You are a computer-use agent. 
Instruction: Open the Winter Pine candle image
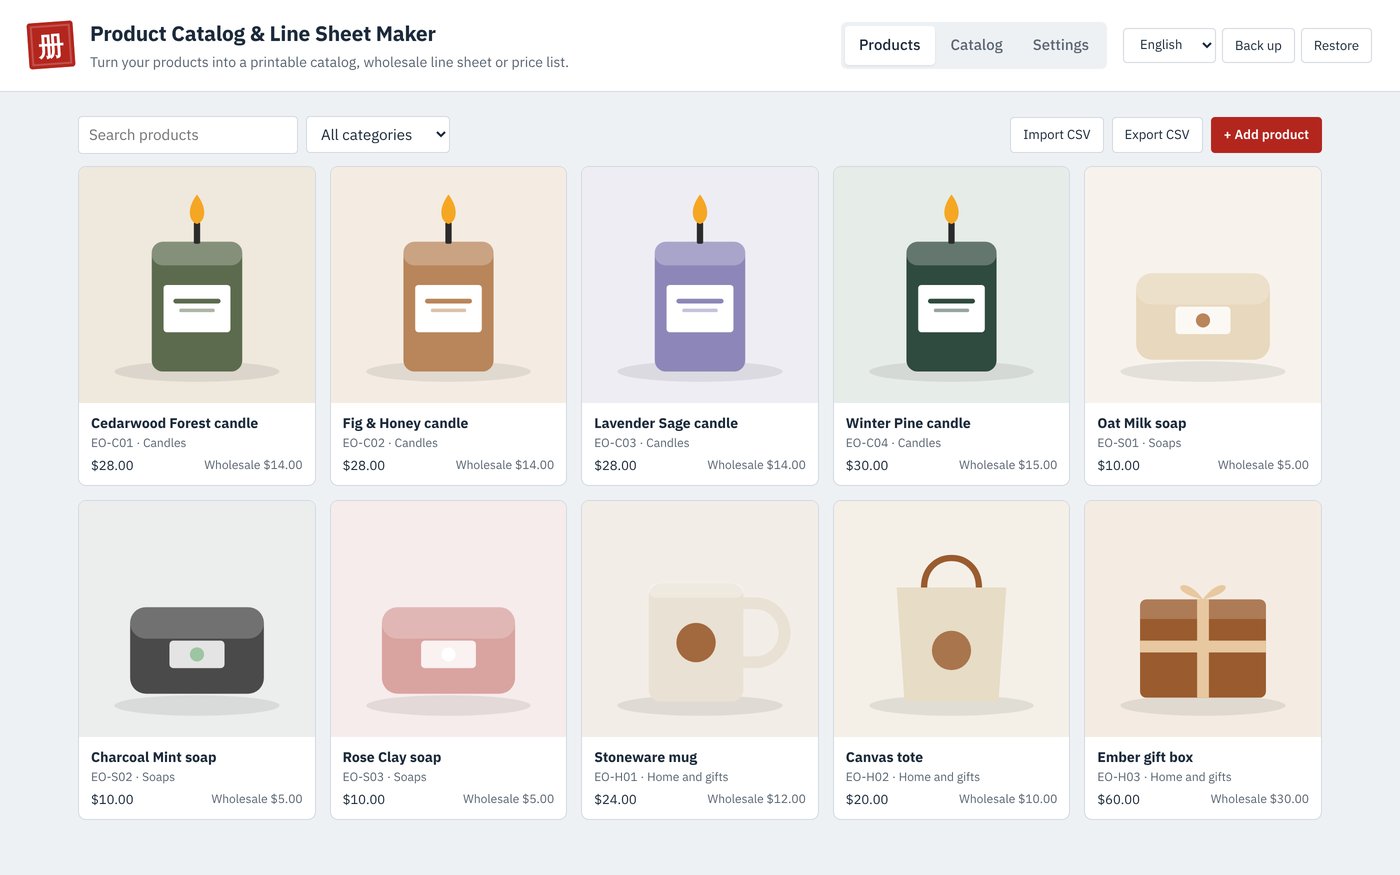click(x=951, y=285)
